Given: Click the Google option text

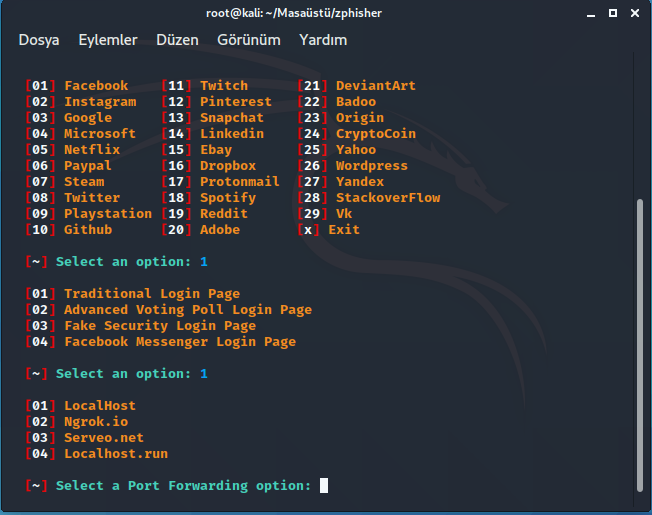Looking at the screenshot, I should pyautogui.click(x=88, y=118).
